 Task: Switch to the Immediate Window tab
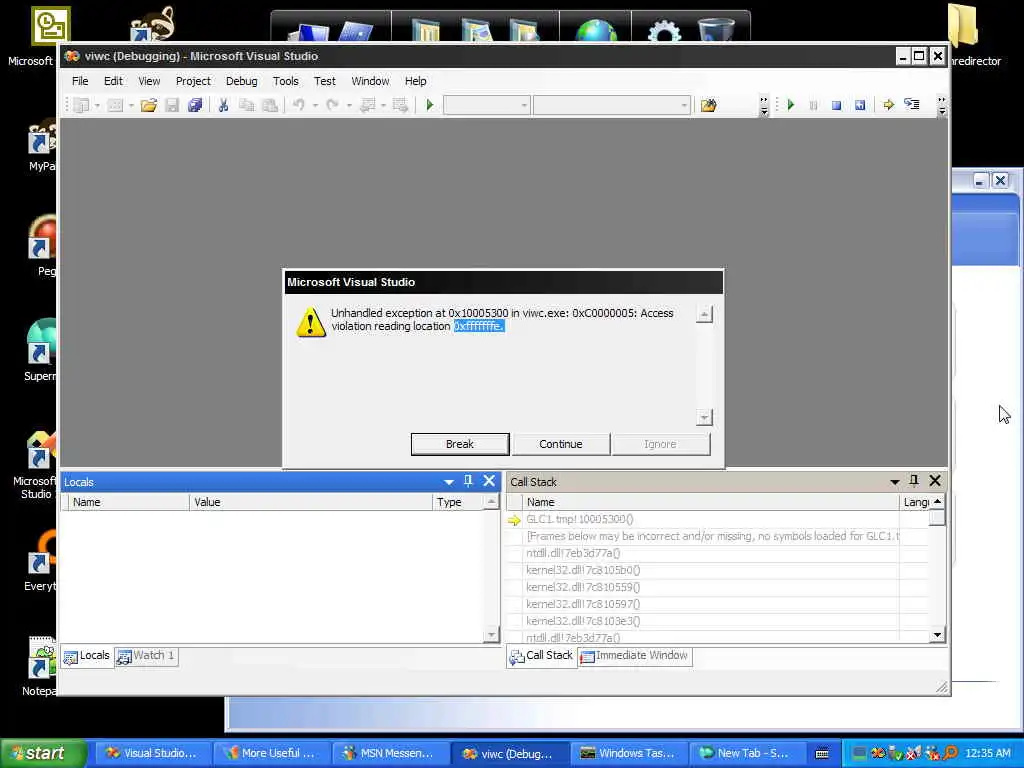[x=635, y=656]
